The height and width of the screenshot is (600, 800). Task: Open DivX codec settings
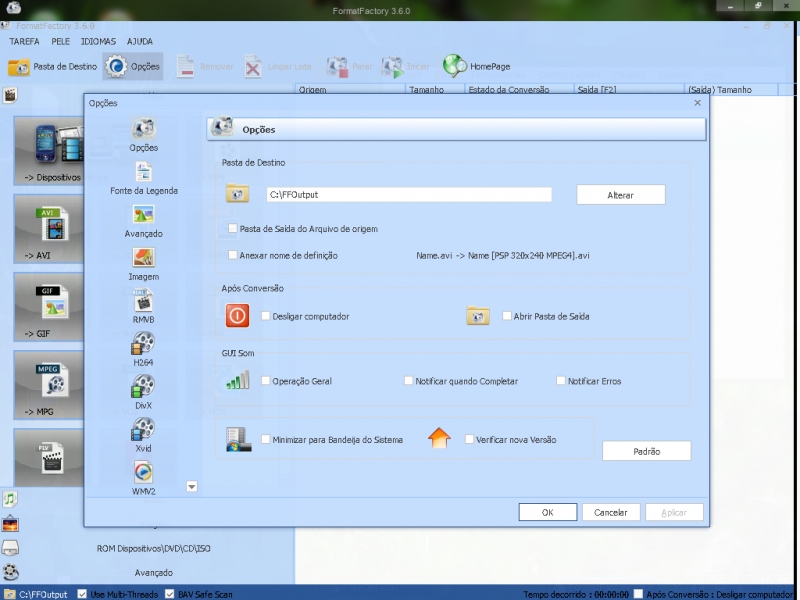pyautogui.click(x=143, y=392)
